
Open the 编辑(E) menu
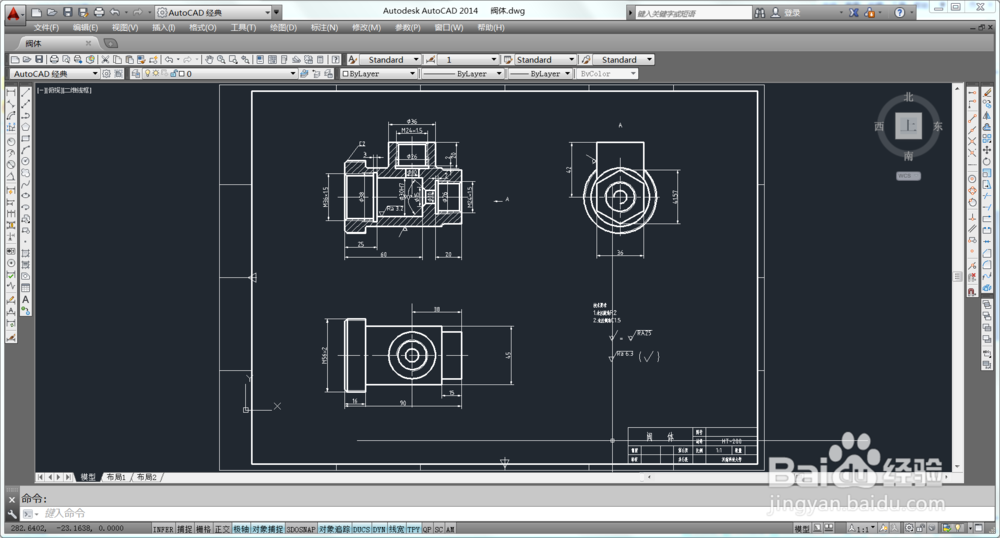tap(85, 27)
